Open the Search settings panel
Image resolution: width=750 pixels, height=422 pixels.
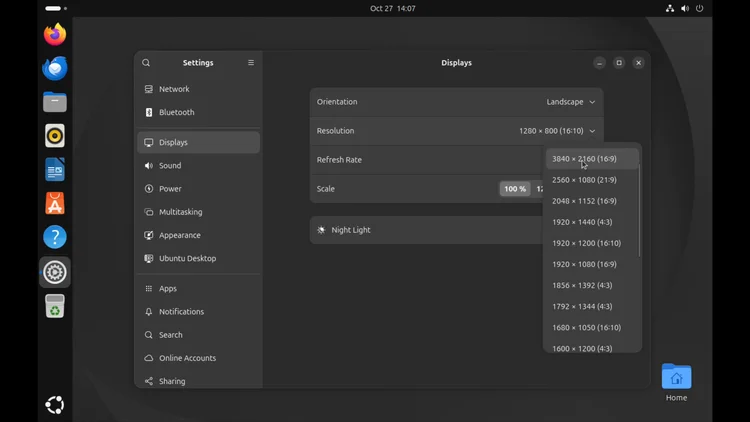coord(199,334)
